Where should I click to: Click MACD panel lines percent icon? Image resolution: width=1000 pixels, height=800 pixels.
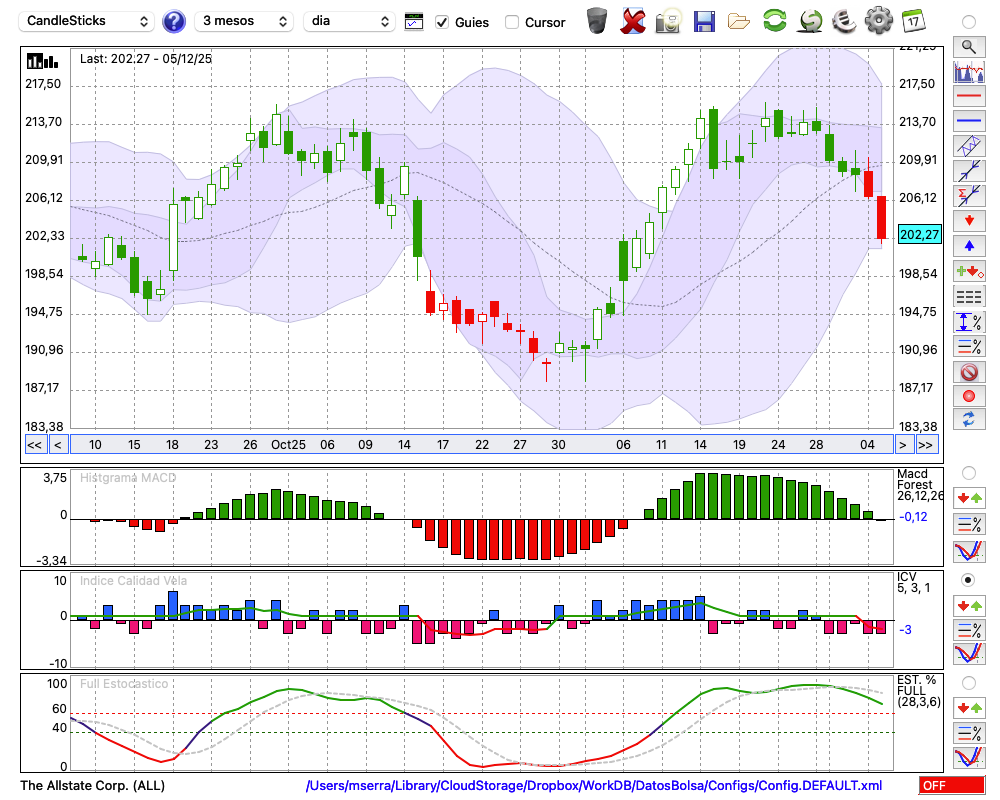click(969, 524)
